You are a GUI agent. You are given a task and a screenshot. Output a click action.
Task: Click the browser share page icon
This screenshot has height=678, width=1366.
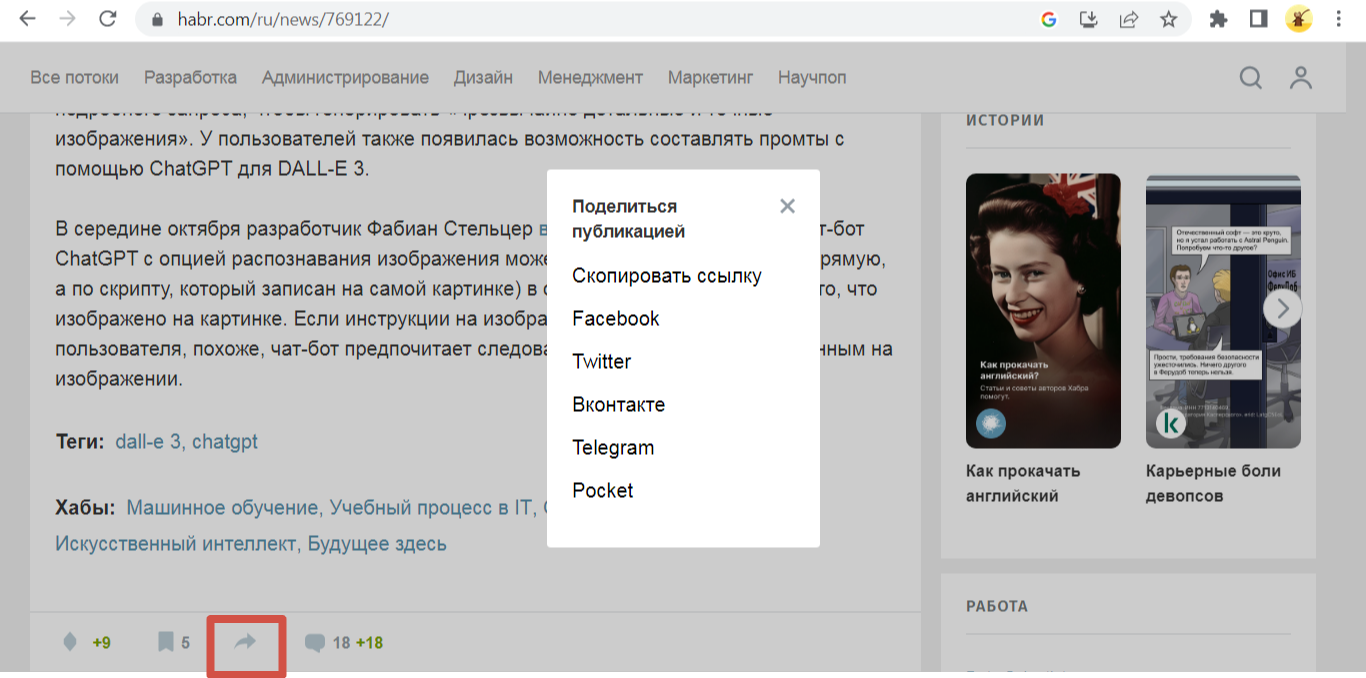[1129, 19]
